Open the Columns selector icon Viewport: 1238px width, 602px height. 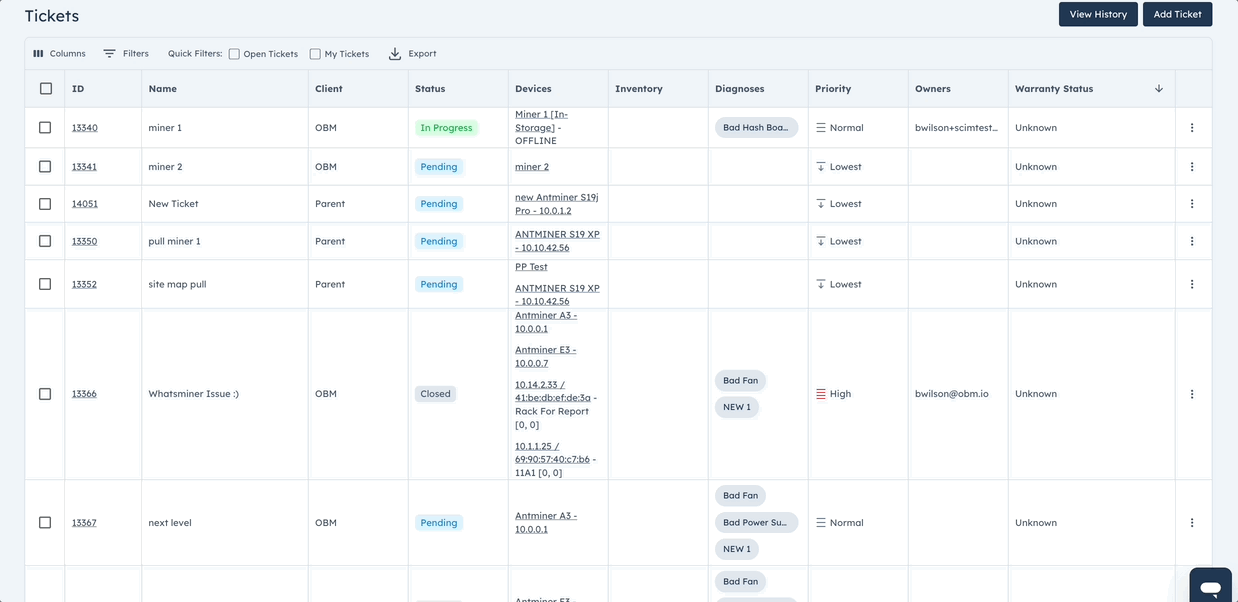click(38, 54)
